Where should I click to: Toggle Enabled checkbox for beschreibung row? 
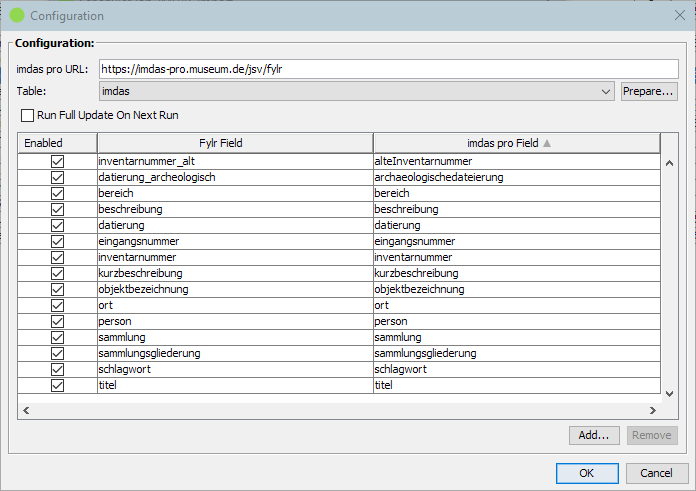point(57,209)
